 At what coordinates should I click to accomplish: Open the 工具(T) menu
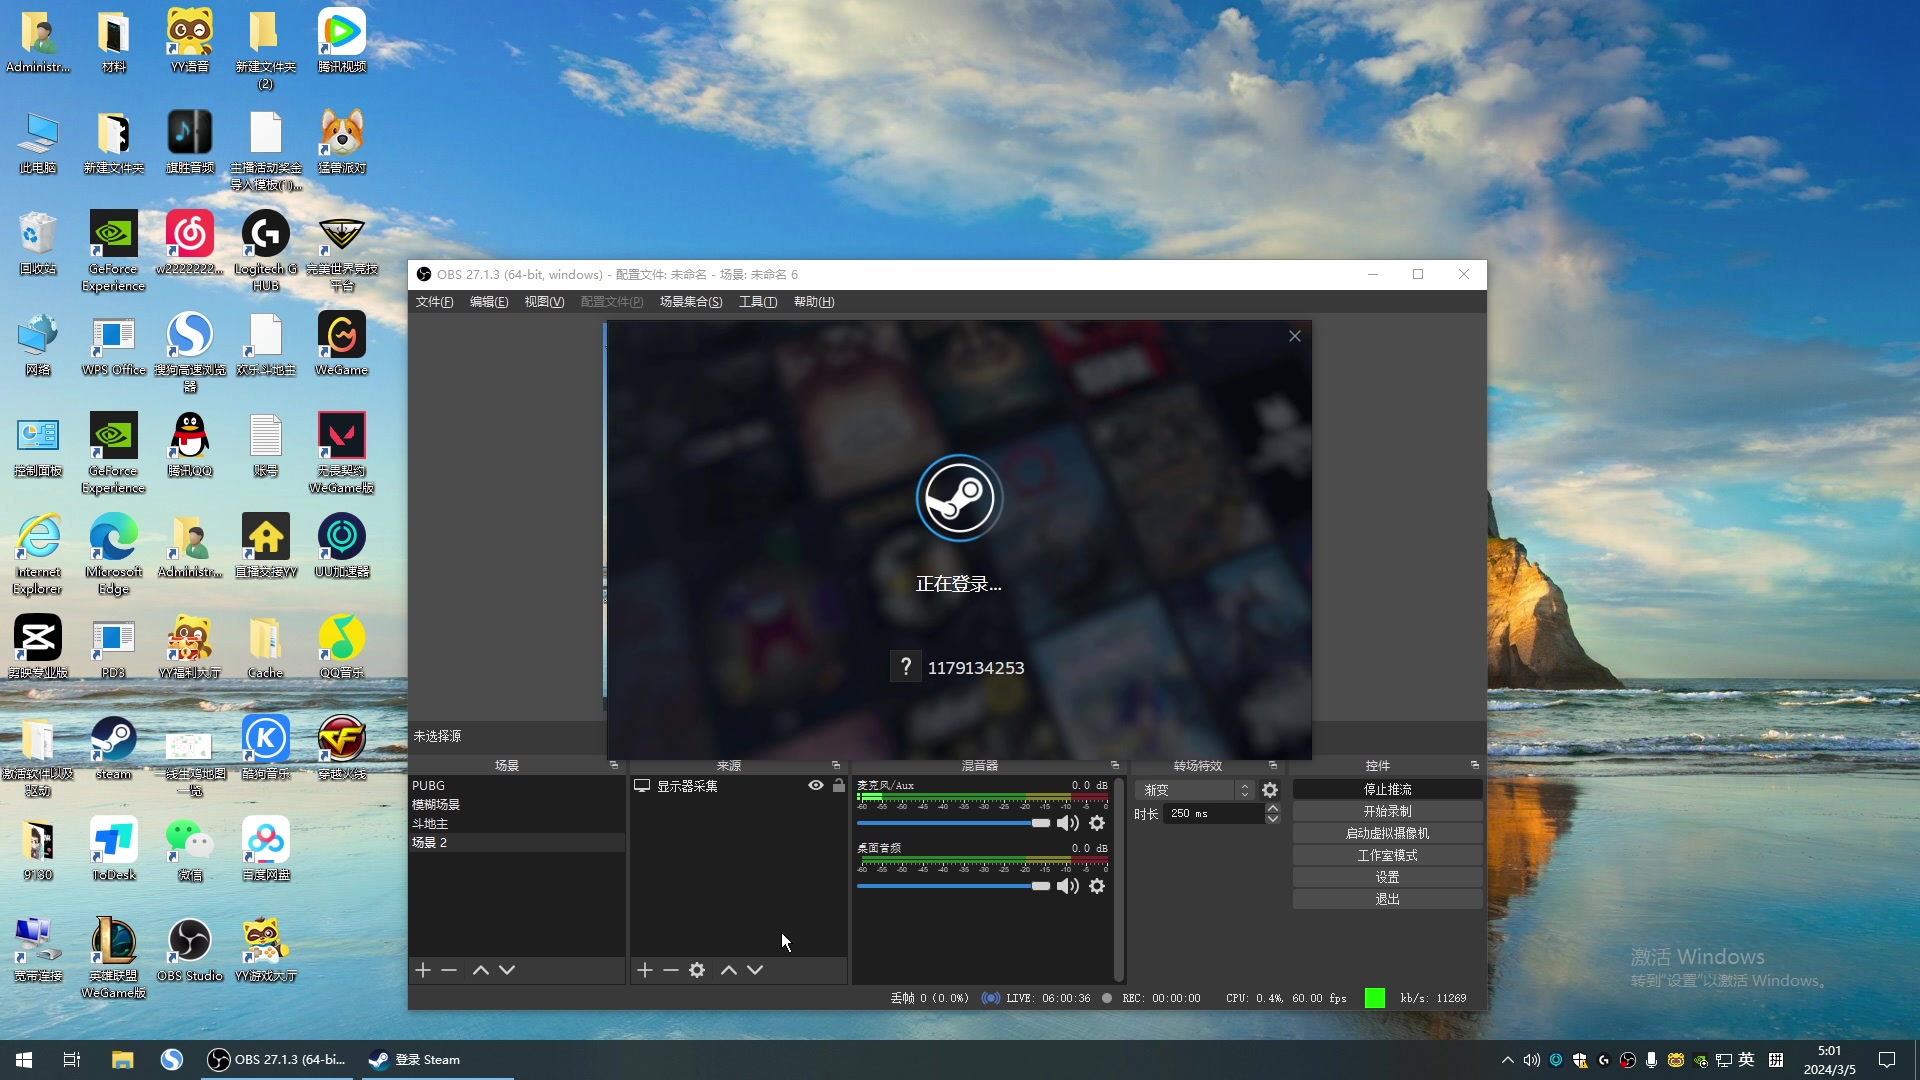pos(758,302)
